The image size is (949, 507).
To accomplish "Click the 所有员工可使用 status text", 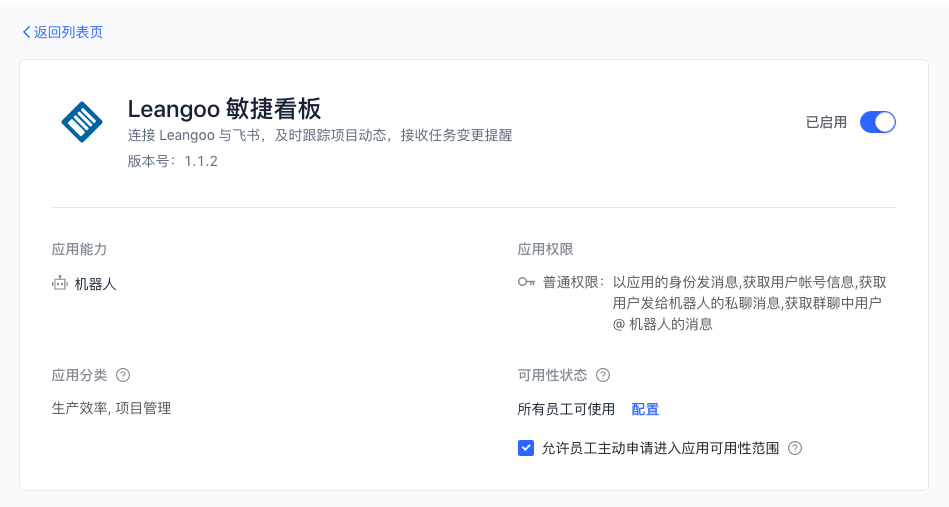I will tap(566, 409).
